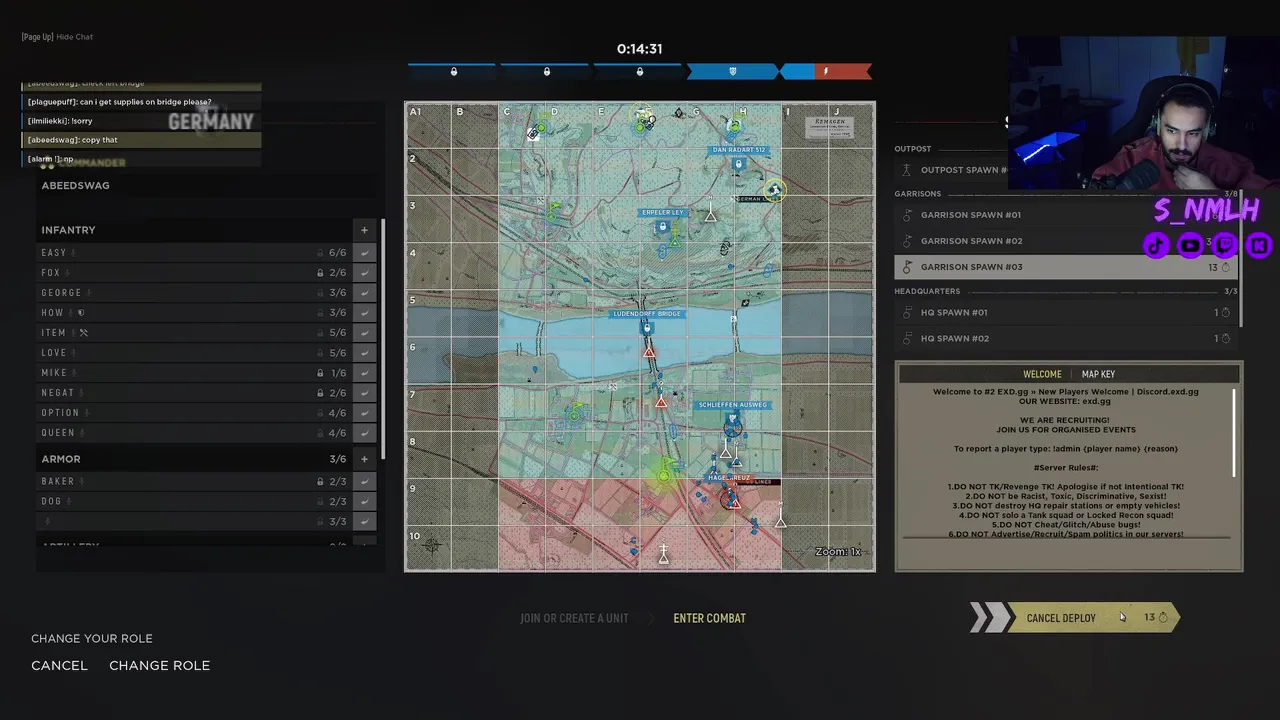
Task: Join the LOVE squad using its arrow icon
Action: [x=364, y=353]
